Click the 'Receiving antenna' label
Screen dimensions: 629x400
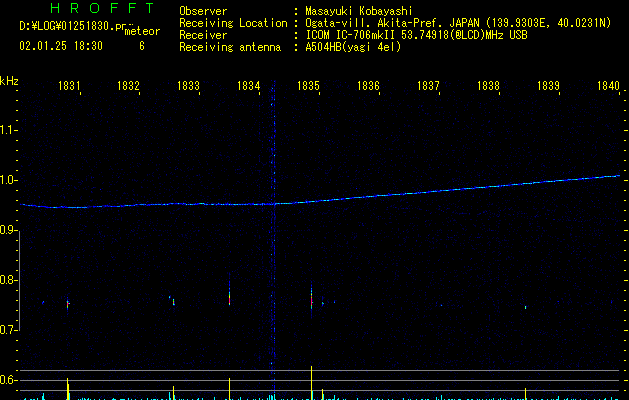(x=230, y=47)
